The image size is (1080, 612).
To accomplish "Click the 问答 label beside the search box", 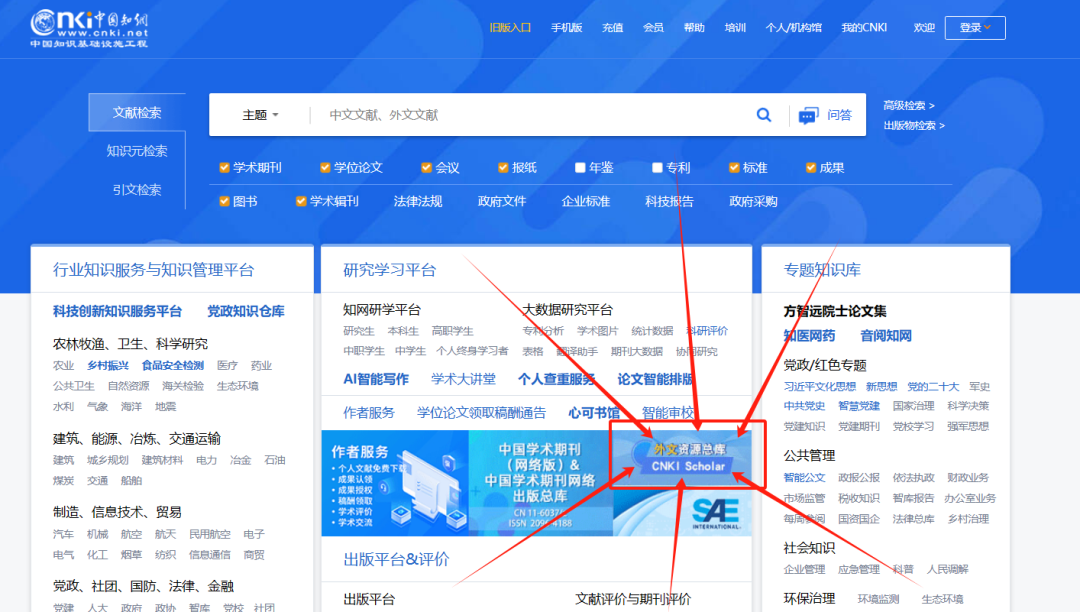I will (840, 115).
